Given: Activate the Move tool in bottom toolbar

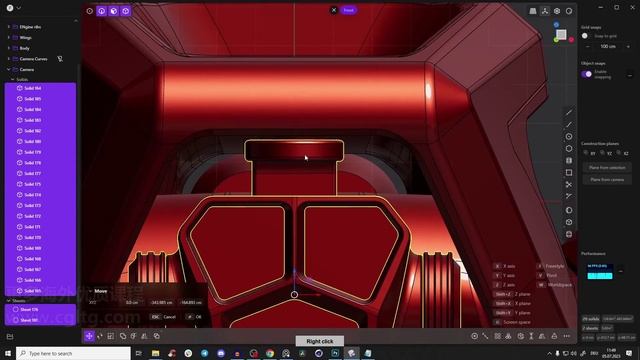Looking at the screenshot, I should (89, 336).
